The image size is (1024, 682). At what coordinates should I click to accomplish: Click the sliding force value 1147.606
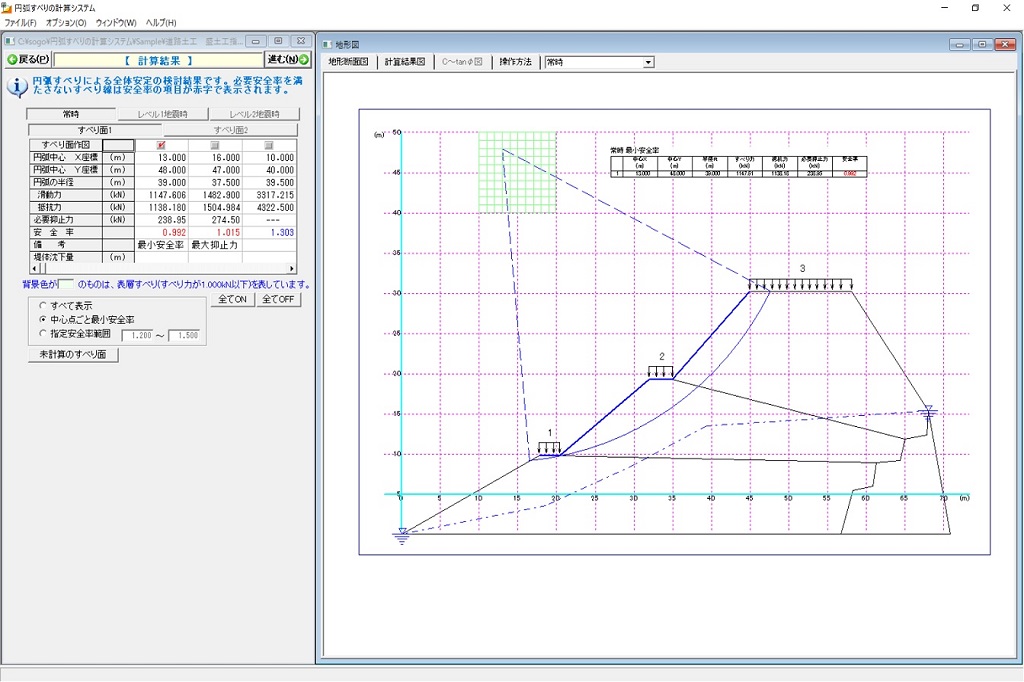[x=167, y=195]
